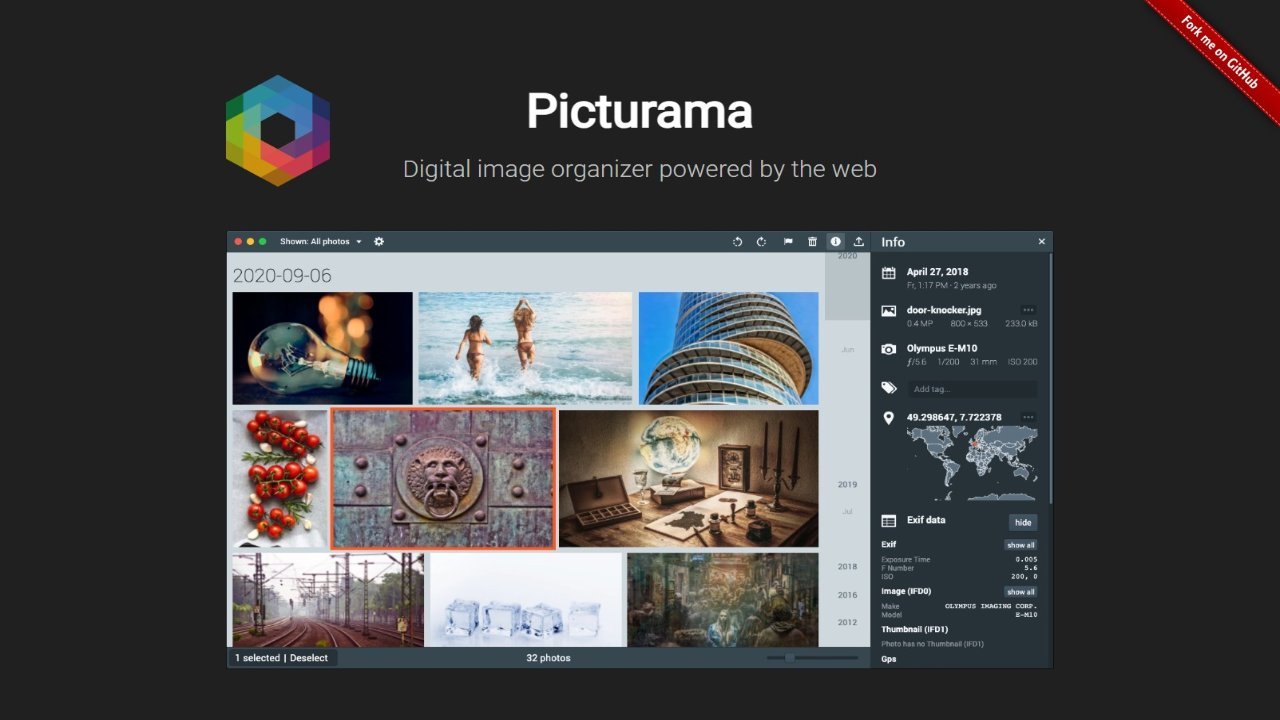Rotate photo right with clockwise icon
Screen dimensions: 1280x720
coord(761,242)
